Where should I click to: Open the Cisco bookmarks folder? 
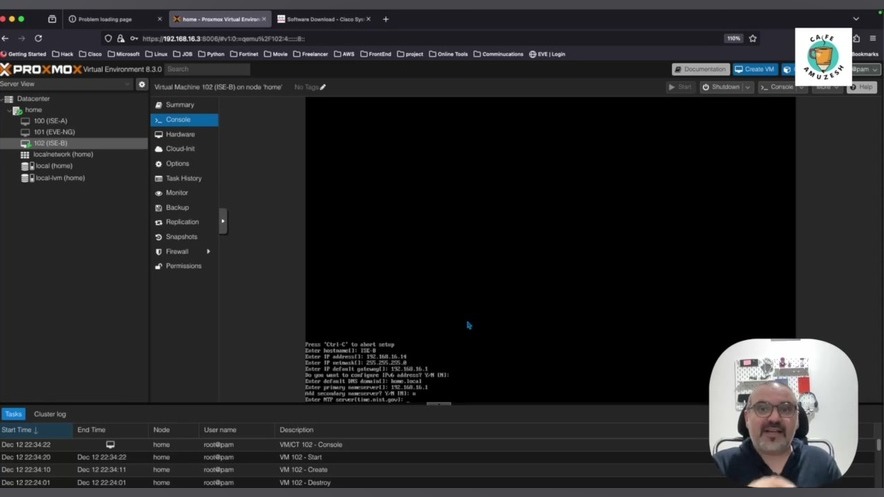point(90,54)
